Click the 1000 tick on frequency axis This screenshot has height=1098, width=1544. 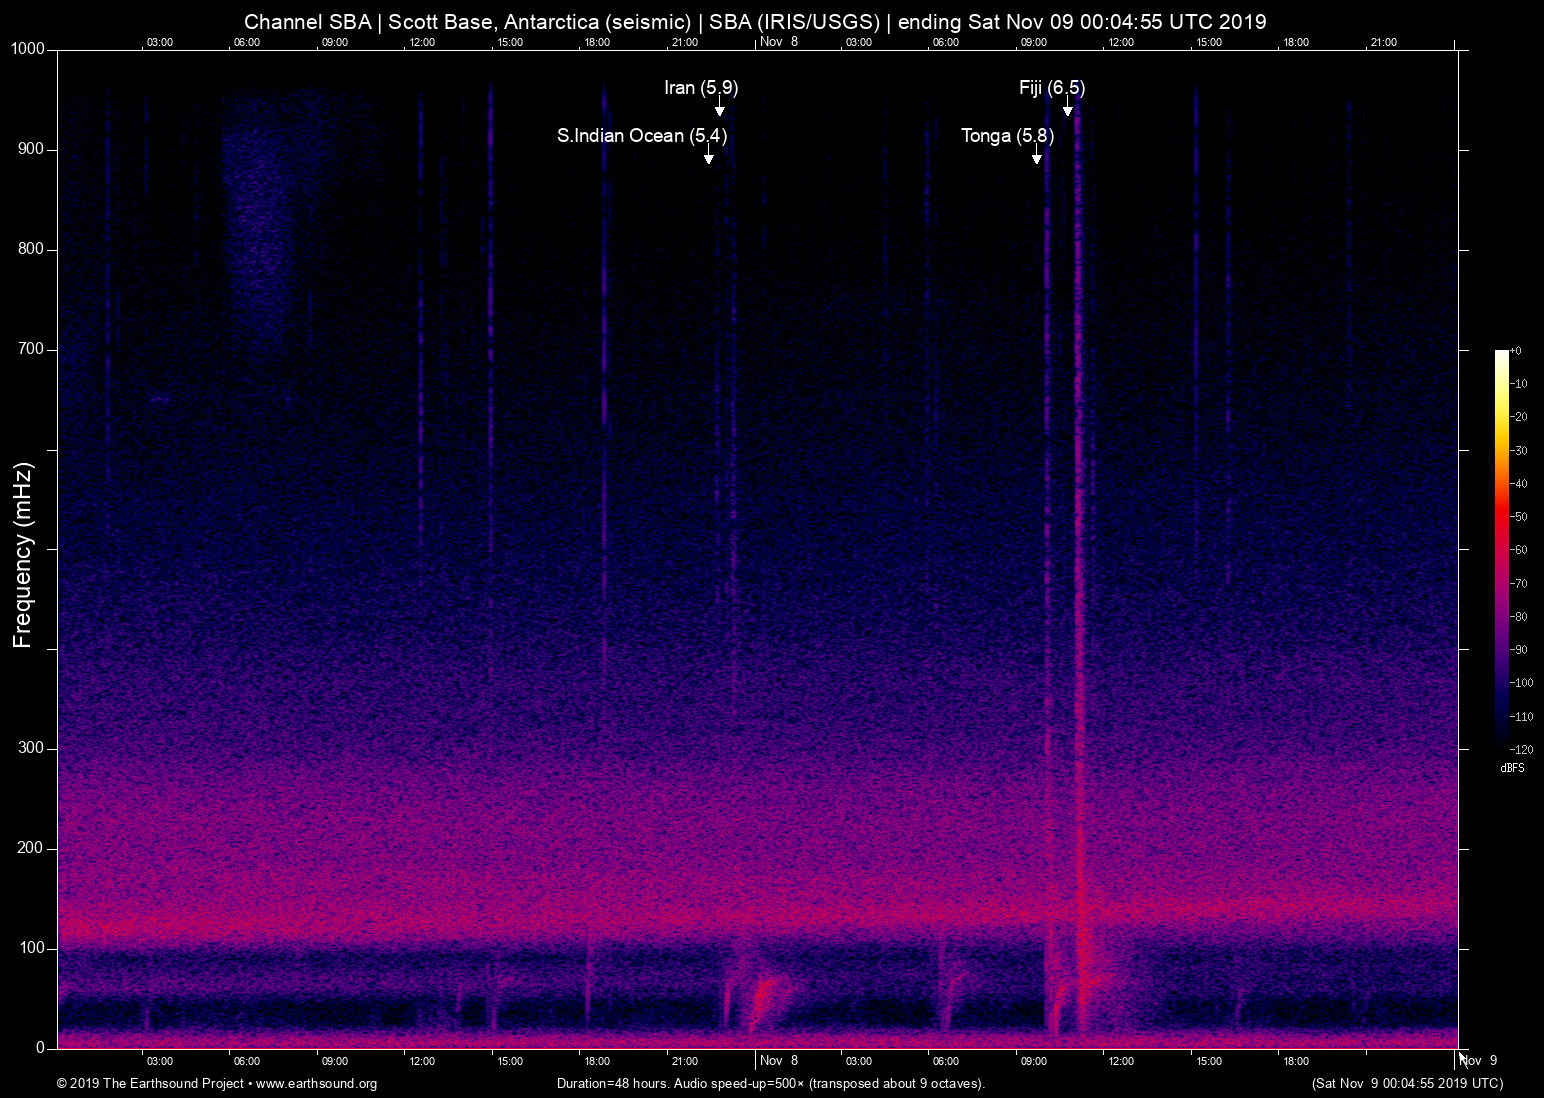(27, 49)
